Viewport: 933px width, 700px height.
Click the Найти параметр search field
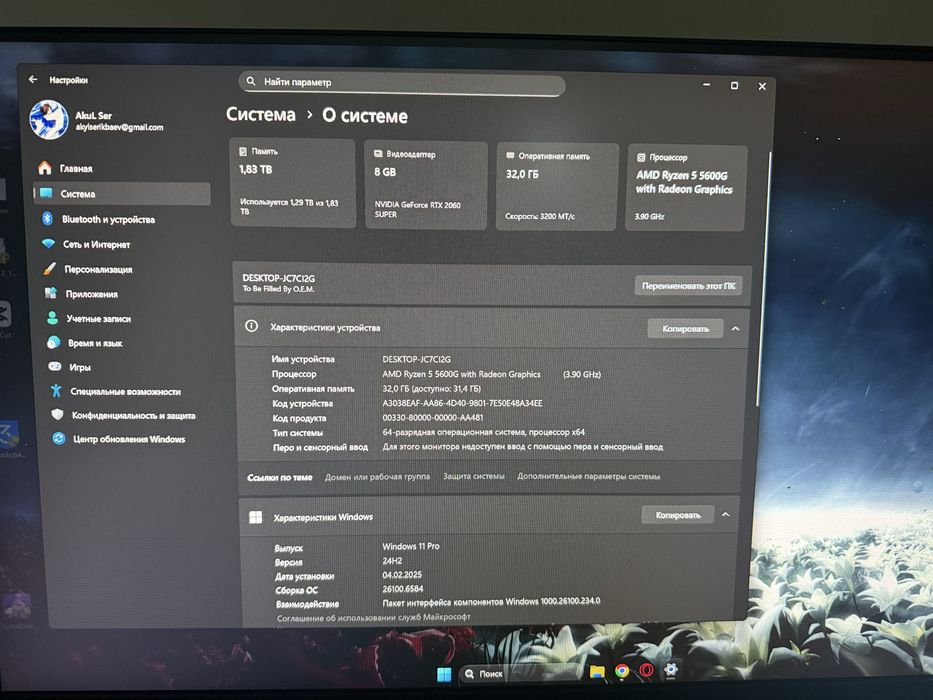pos(402,83)
